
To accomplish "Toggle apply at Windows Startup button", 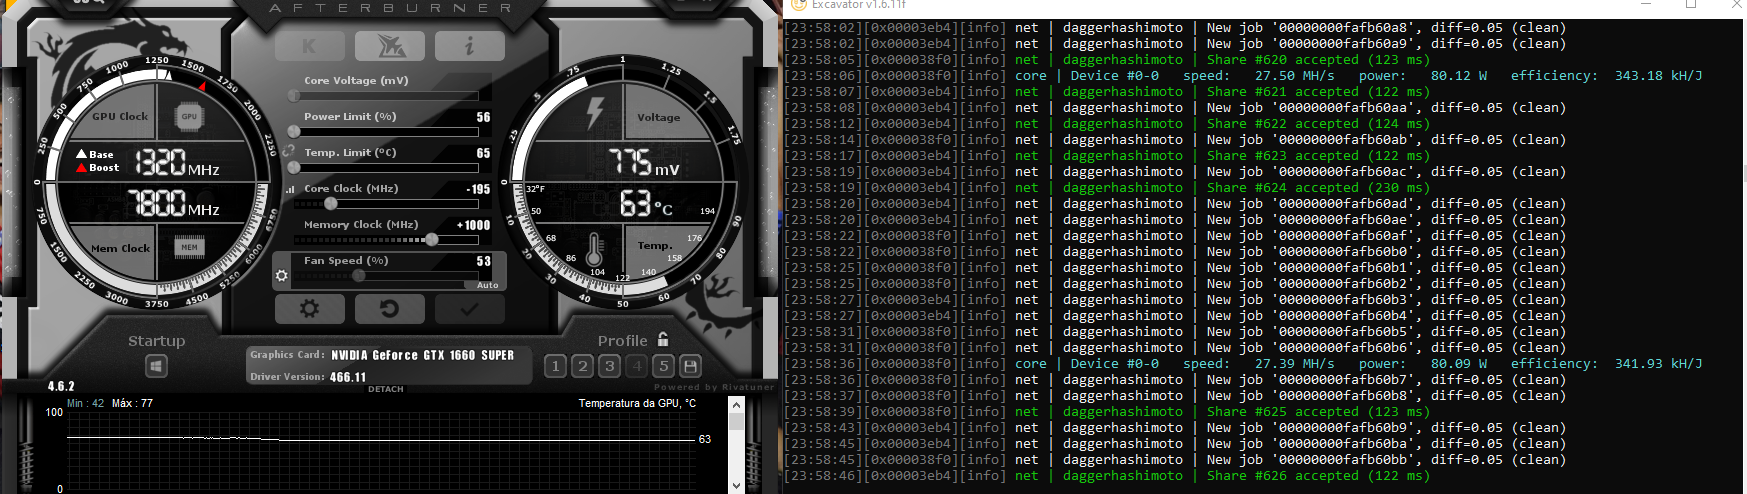I will (156, 367).
